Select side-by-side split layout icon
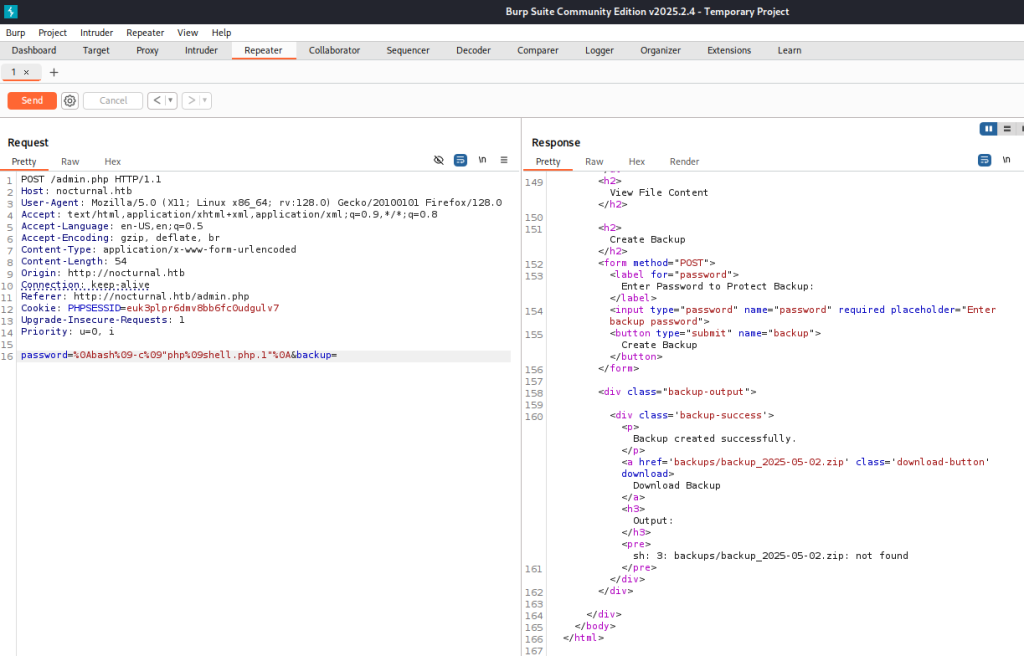The height and width of the screenshot is (656, 1024). point(988,129)
